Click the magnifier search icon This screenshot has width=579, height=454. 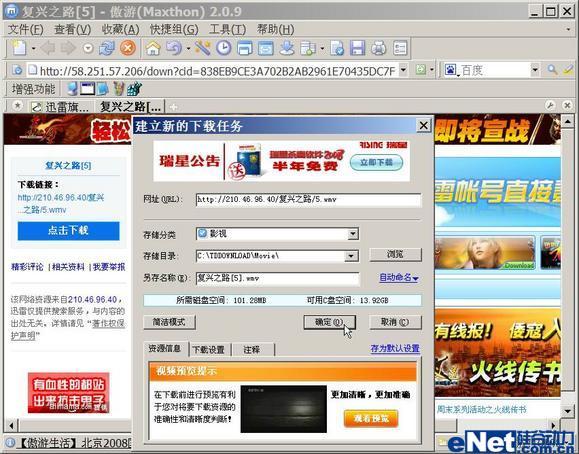552,69
